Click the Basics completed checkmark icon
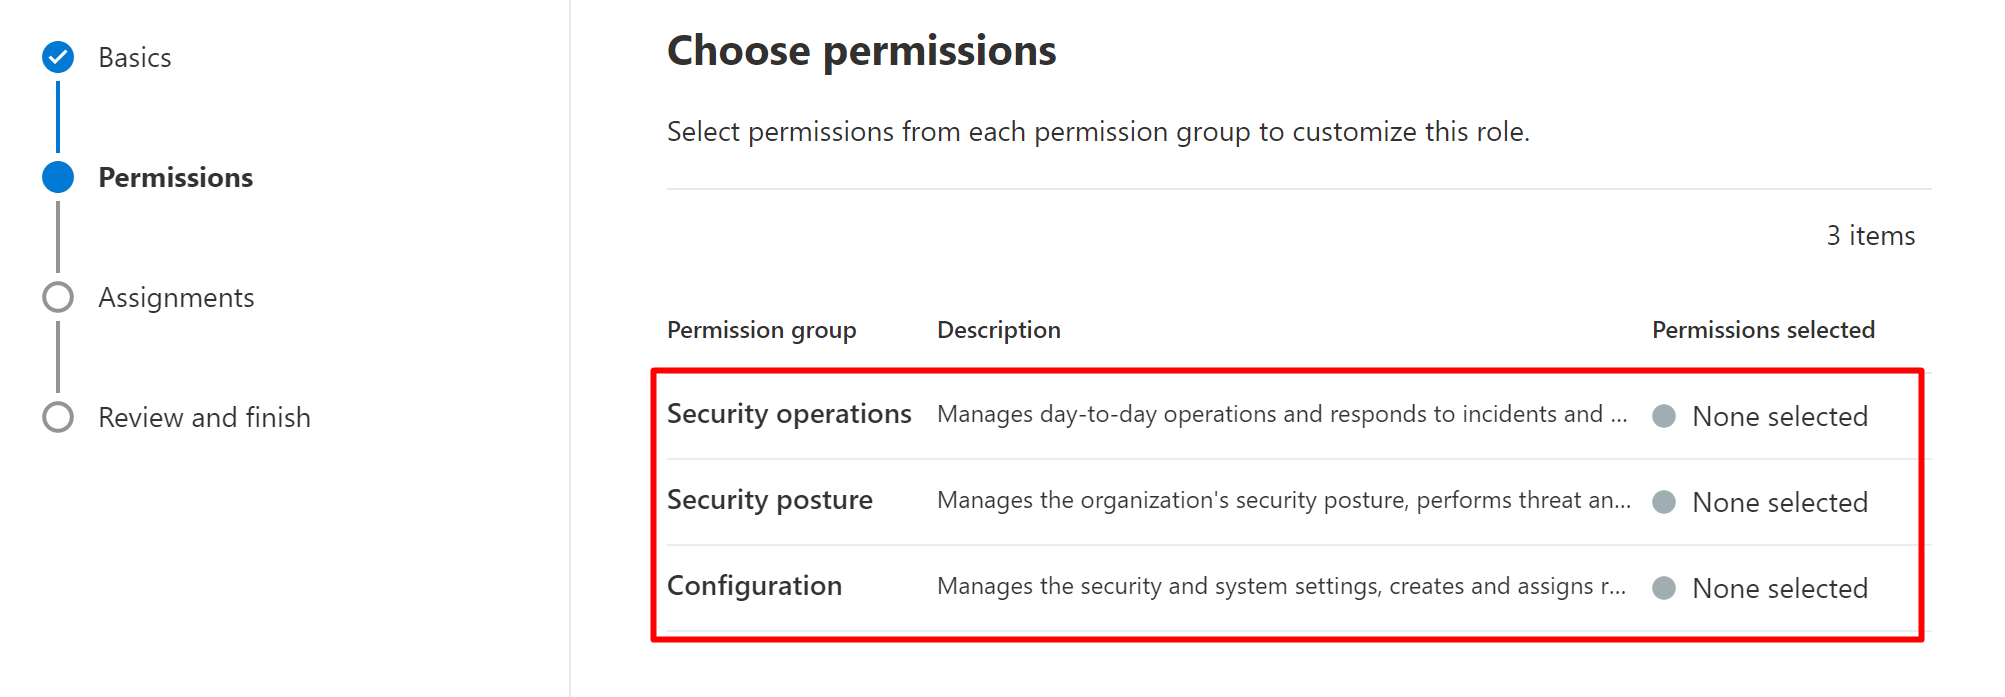The image size is (2005, 697). [x=58, y=57]
